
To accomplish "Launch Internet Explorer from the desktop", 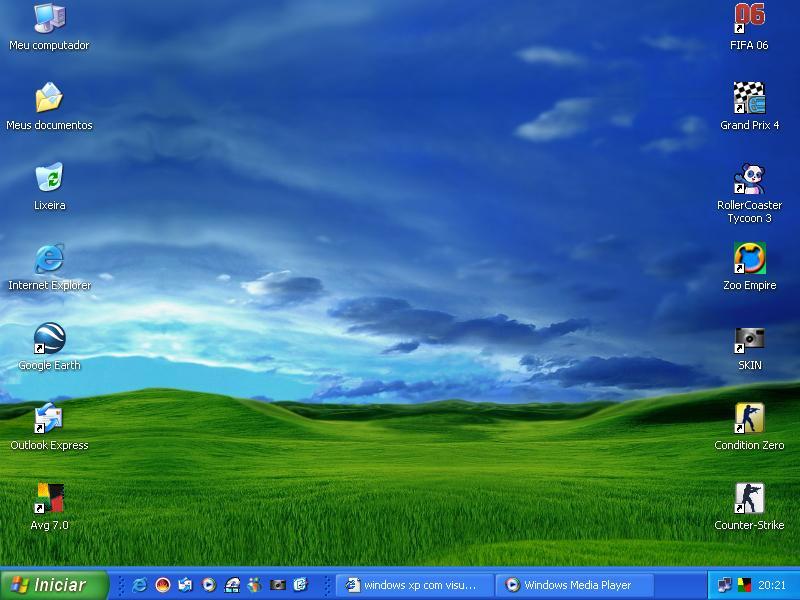I will (49, 258).
